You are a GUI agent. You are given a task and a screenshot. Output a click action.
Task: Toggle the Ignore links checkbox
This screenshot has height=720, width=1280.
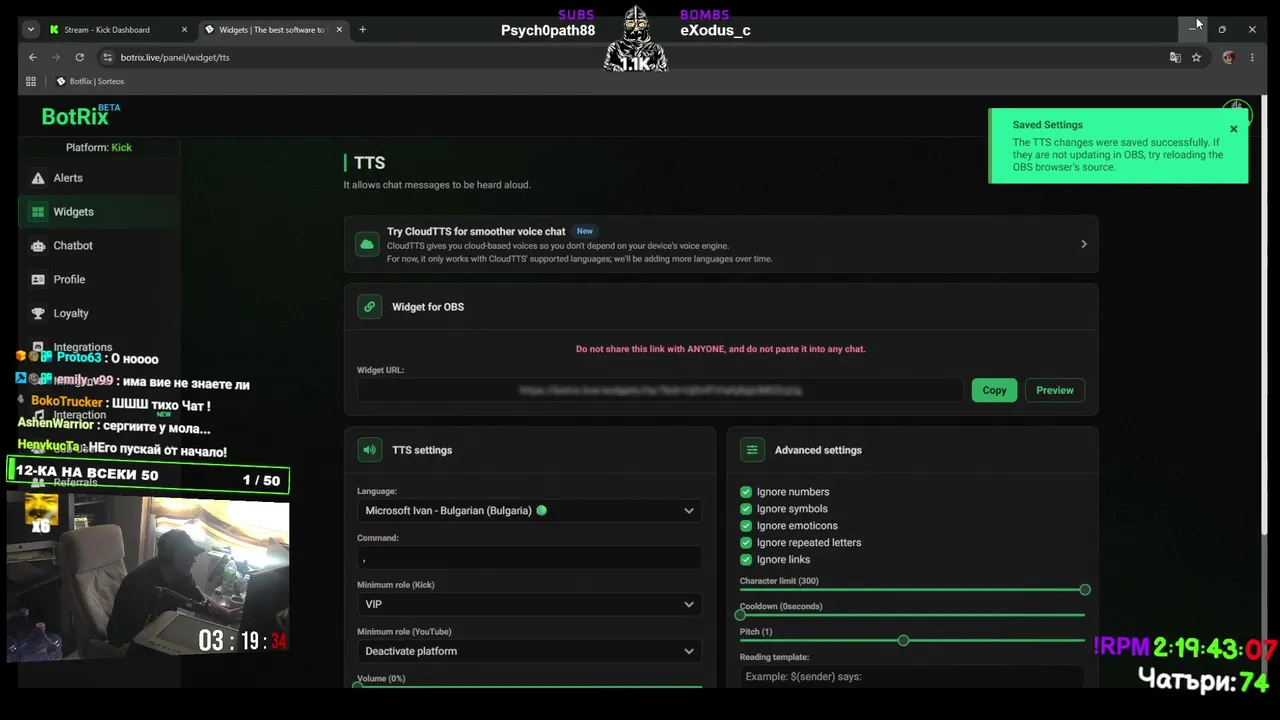pyautogui.click(x=746, y=560)
